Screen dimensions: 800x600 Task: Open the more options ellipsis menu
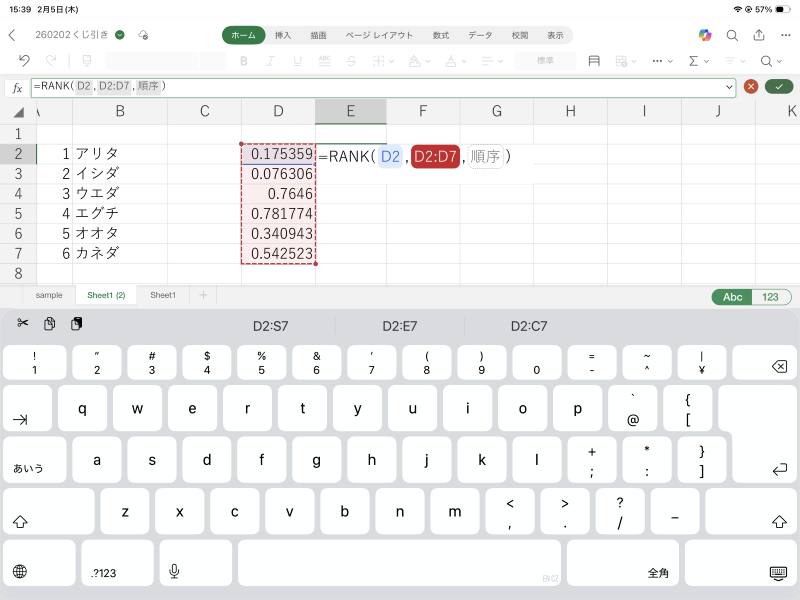(x=786, y=35)
